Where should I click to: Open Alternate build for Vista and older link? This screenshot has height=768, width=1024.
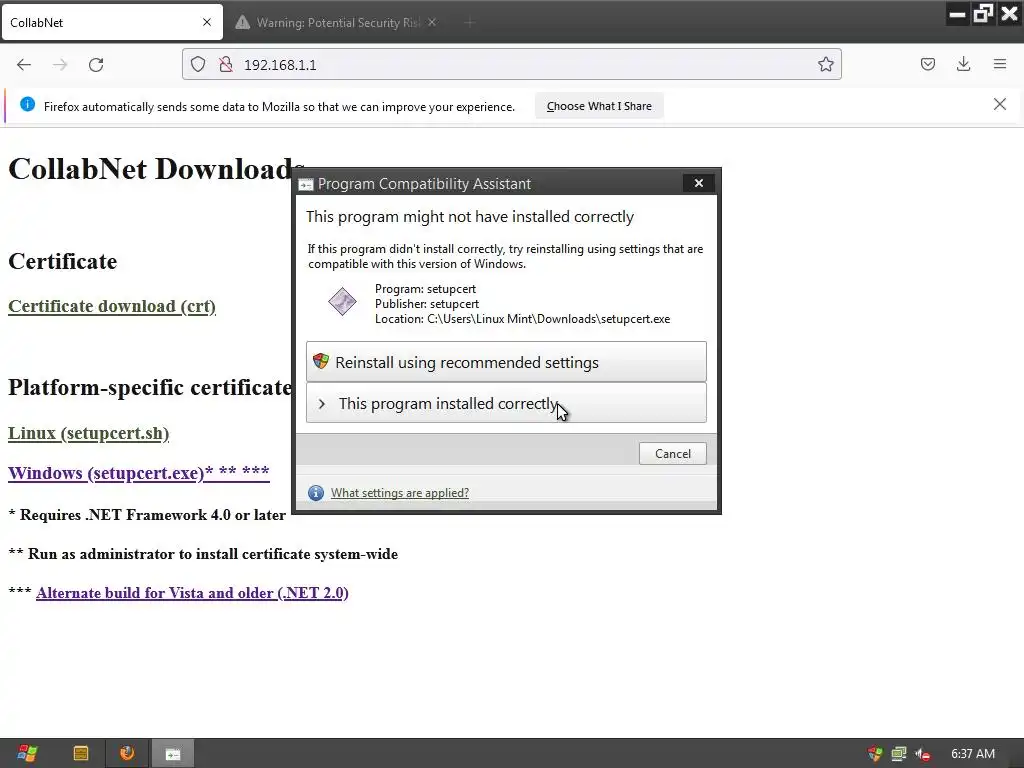(192, 593)
